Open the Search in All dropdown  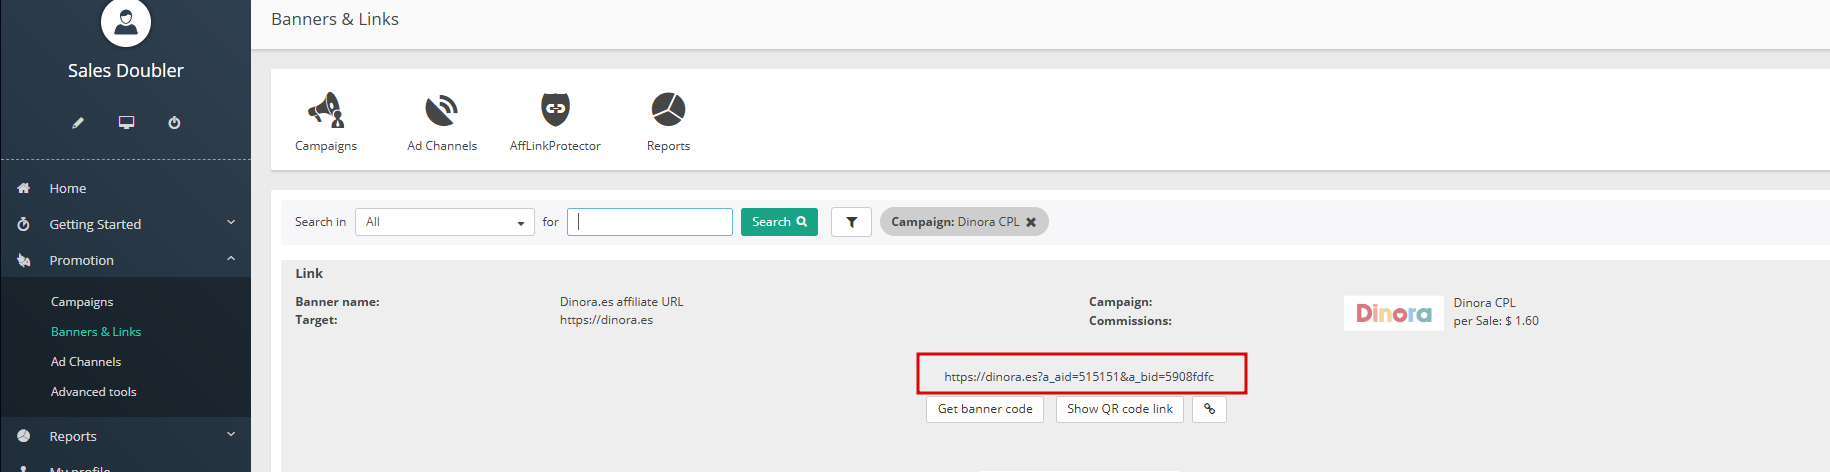445,222
